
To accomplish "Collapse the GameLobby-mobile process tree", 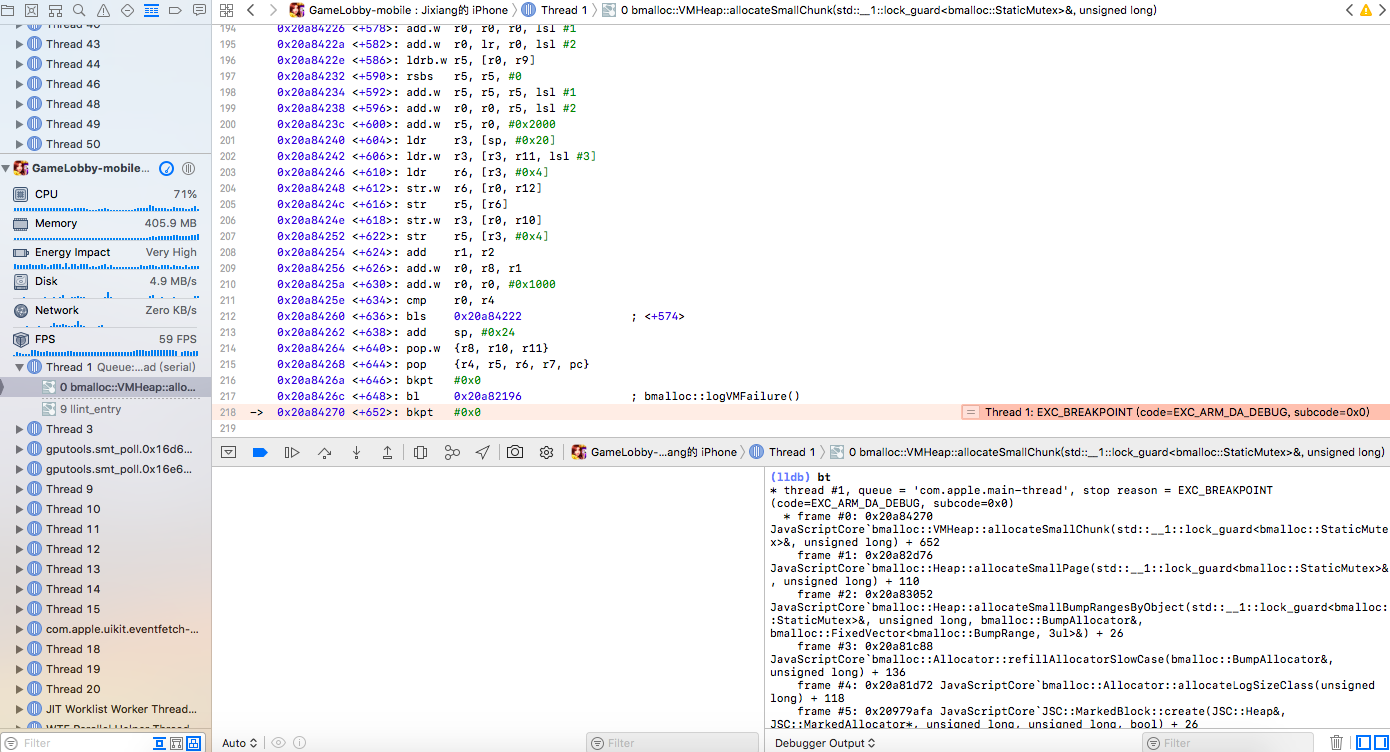I will pyautogui.click(x=6, y=168).
